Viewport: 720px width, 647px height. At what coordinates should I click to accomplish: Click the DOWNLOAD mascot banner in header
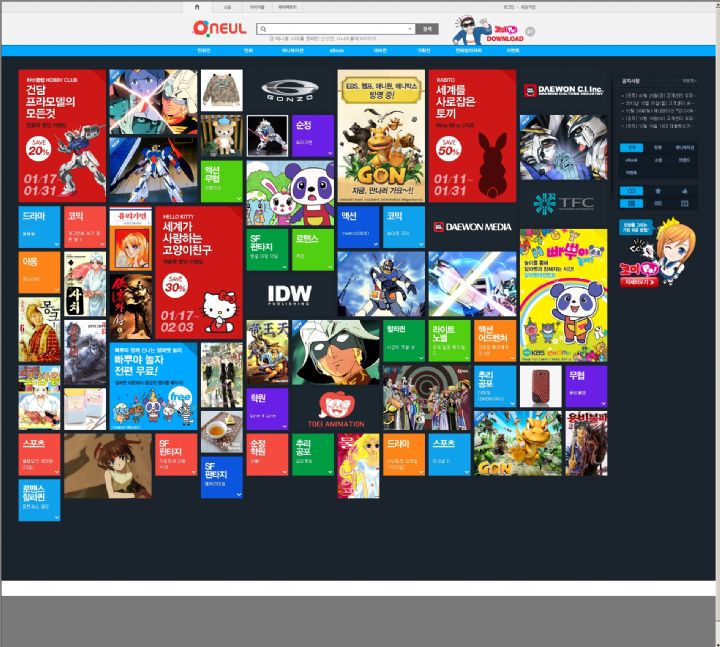[488, 30]
